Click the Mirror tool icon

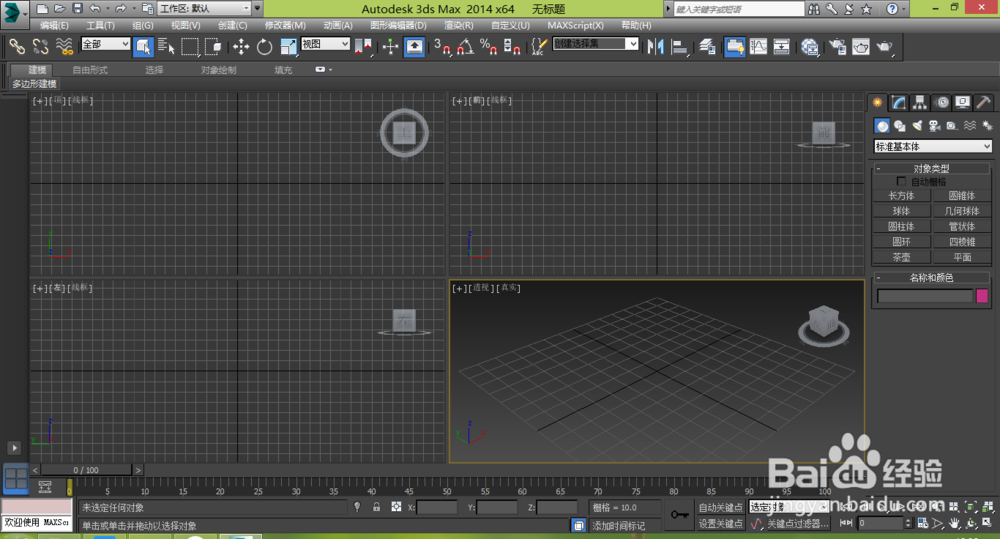(657, 46)
